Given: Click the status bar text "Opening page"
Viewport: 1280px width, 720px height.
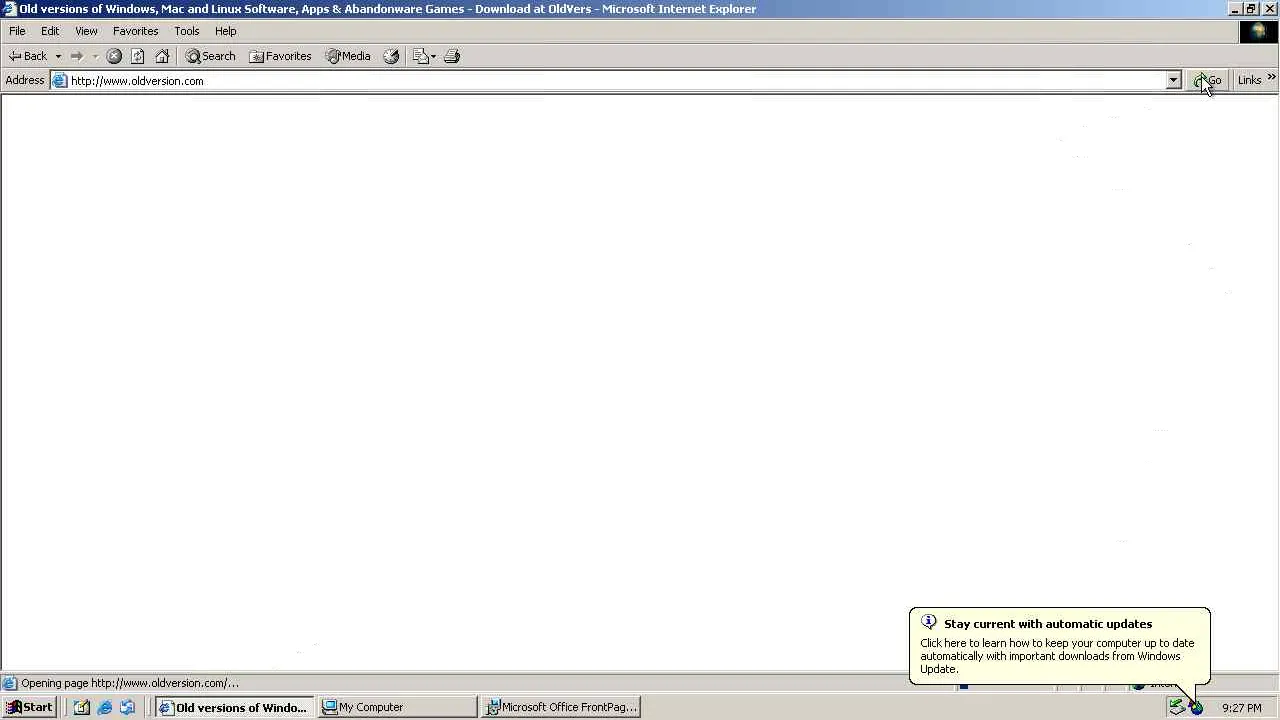Looking at the screenshot, I should click(55, 683).
